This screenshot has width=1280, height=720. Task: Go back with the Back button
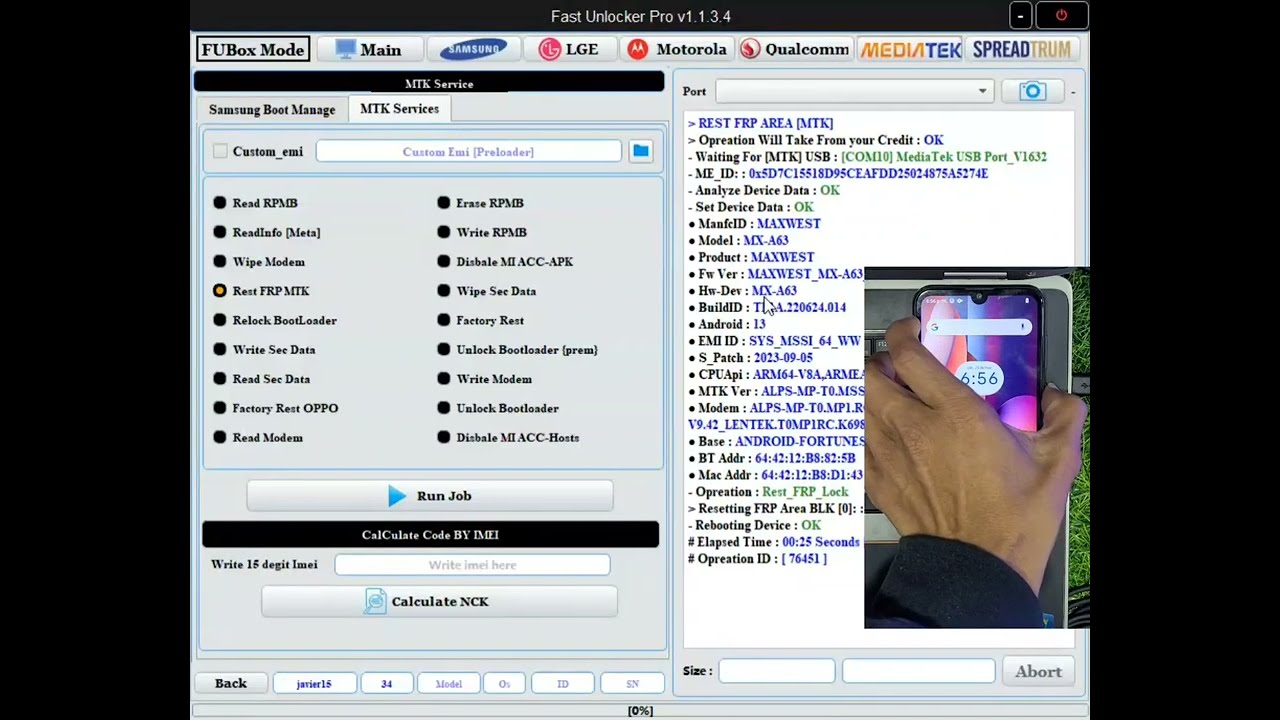click(x=230, y=683)
